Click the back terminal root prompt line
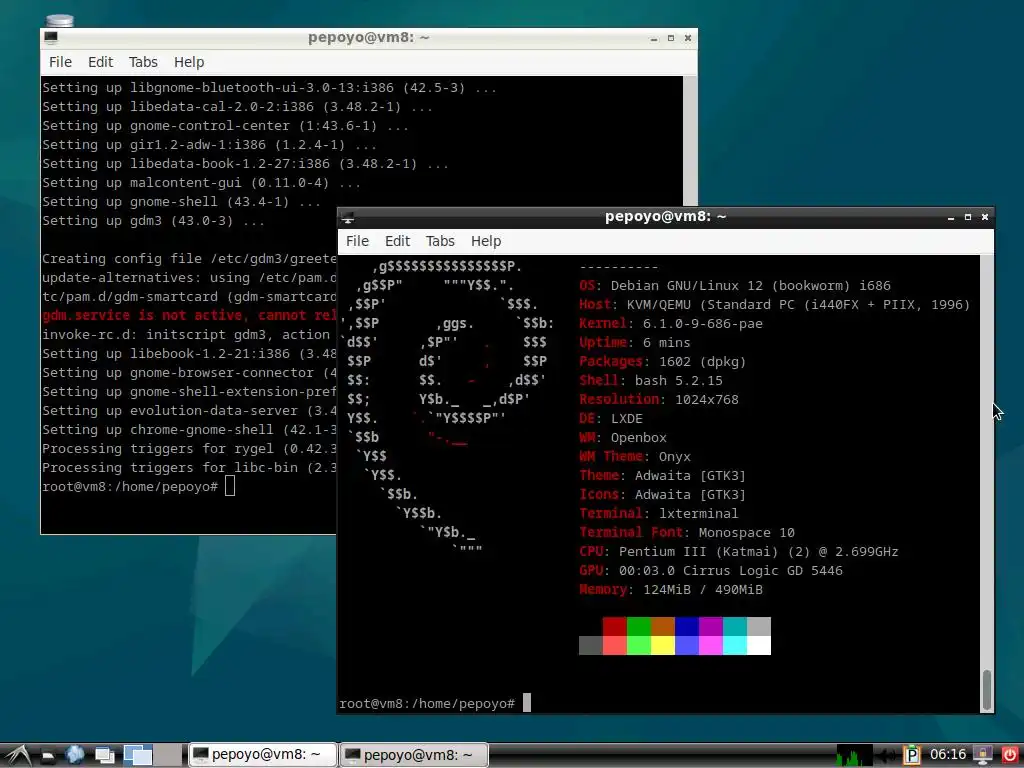Image resolution: width=1024 pixels, height=768 pixels. [138, 487]
